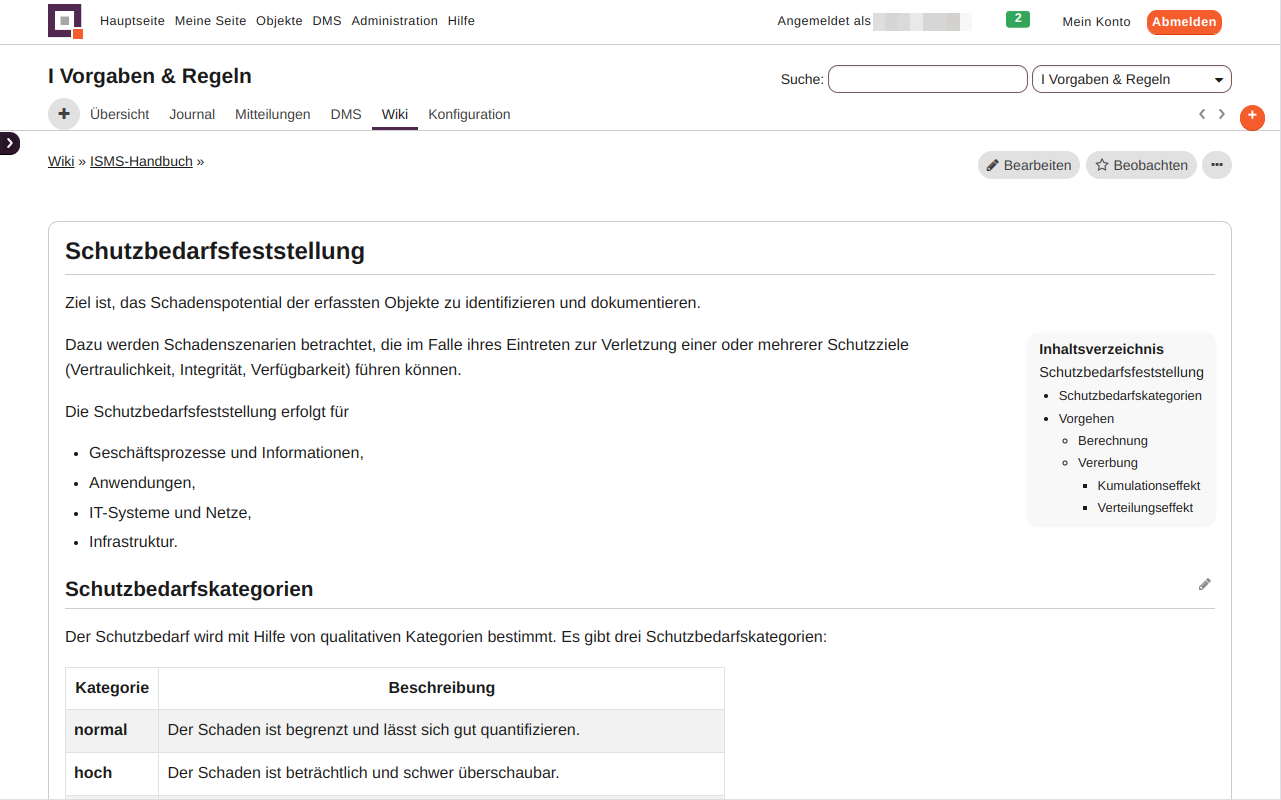Jump to Kumulationseffekt in the table of contents
Viewport: 1281px width, 800px height.
point(1148,485)
